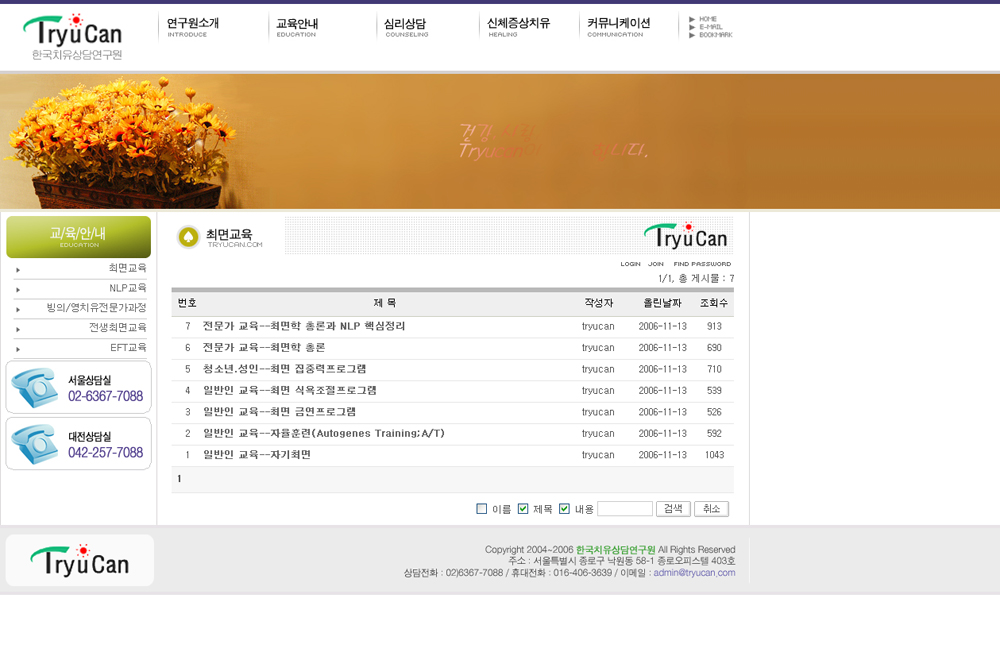The height and width of the screenshot is (656, 1000).
Task: Expand the 최면교육 sidebar item
Action: pyautogui.click(x=127, y=268)
